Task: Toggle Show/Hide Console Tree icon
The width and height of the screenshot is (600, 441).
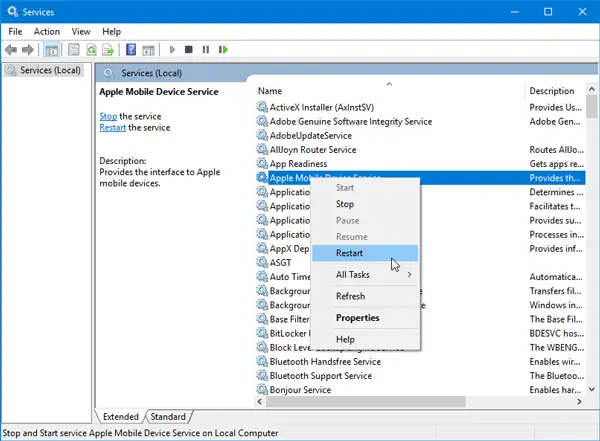Action: pyautogui.click(x=51, y=50)
